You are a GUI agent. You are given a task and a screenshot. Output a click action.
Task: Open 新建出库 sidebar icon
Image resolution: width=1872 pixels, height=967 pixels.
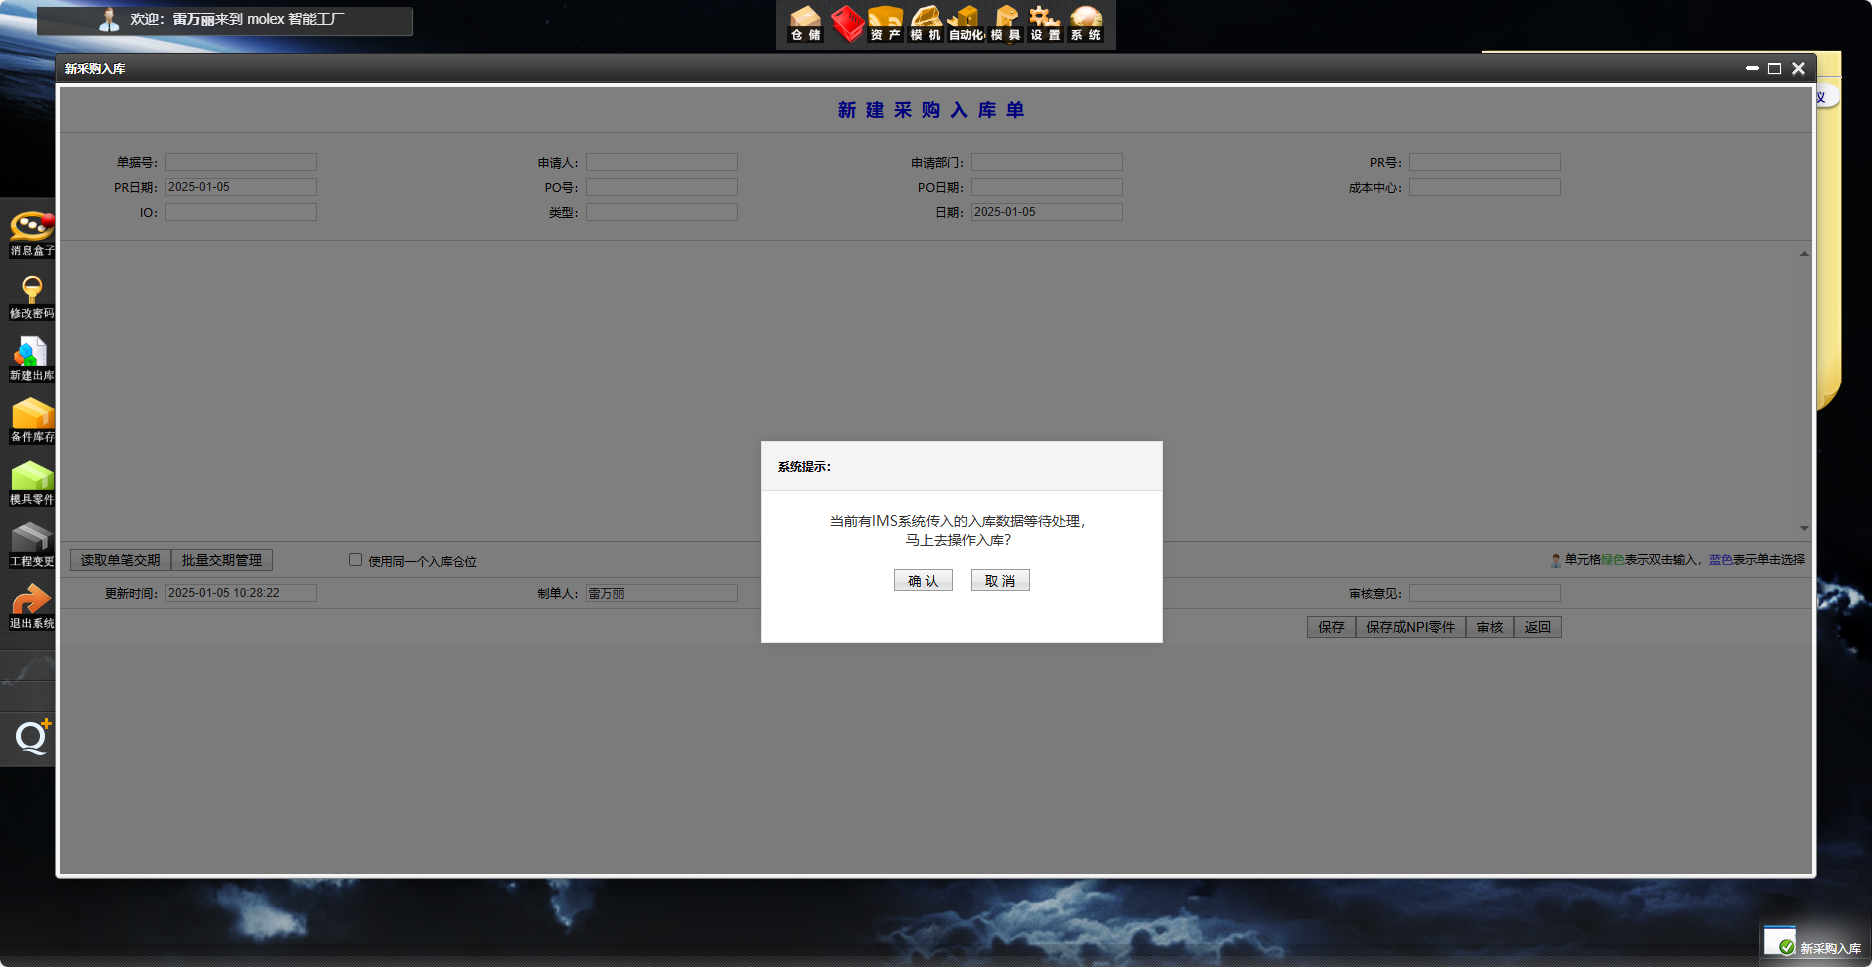[x=32, y=359]
